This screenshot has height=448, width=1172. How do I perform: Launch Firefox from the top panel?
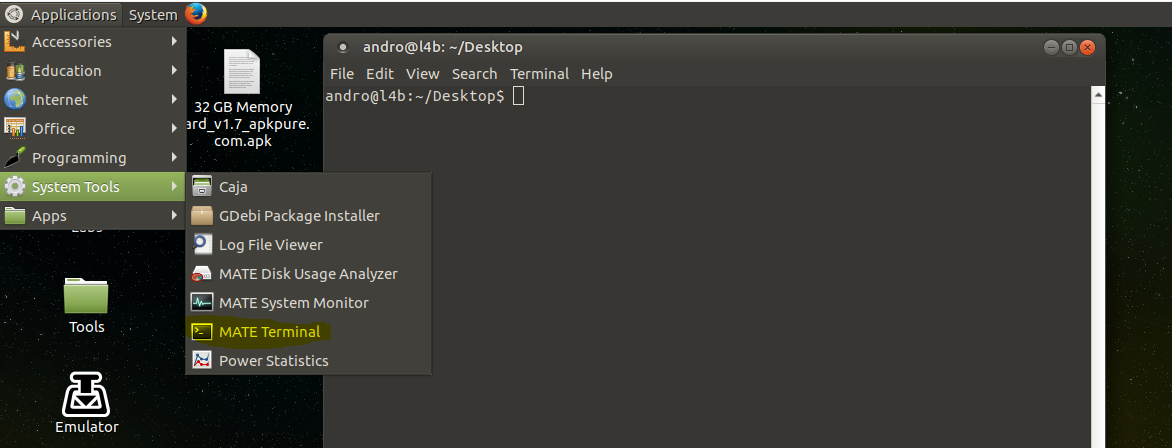196,14
